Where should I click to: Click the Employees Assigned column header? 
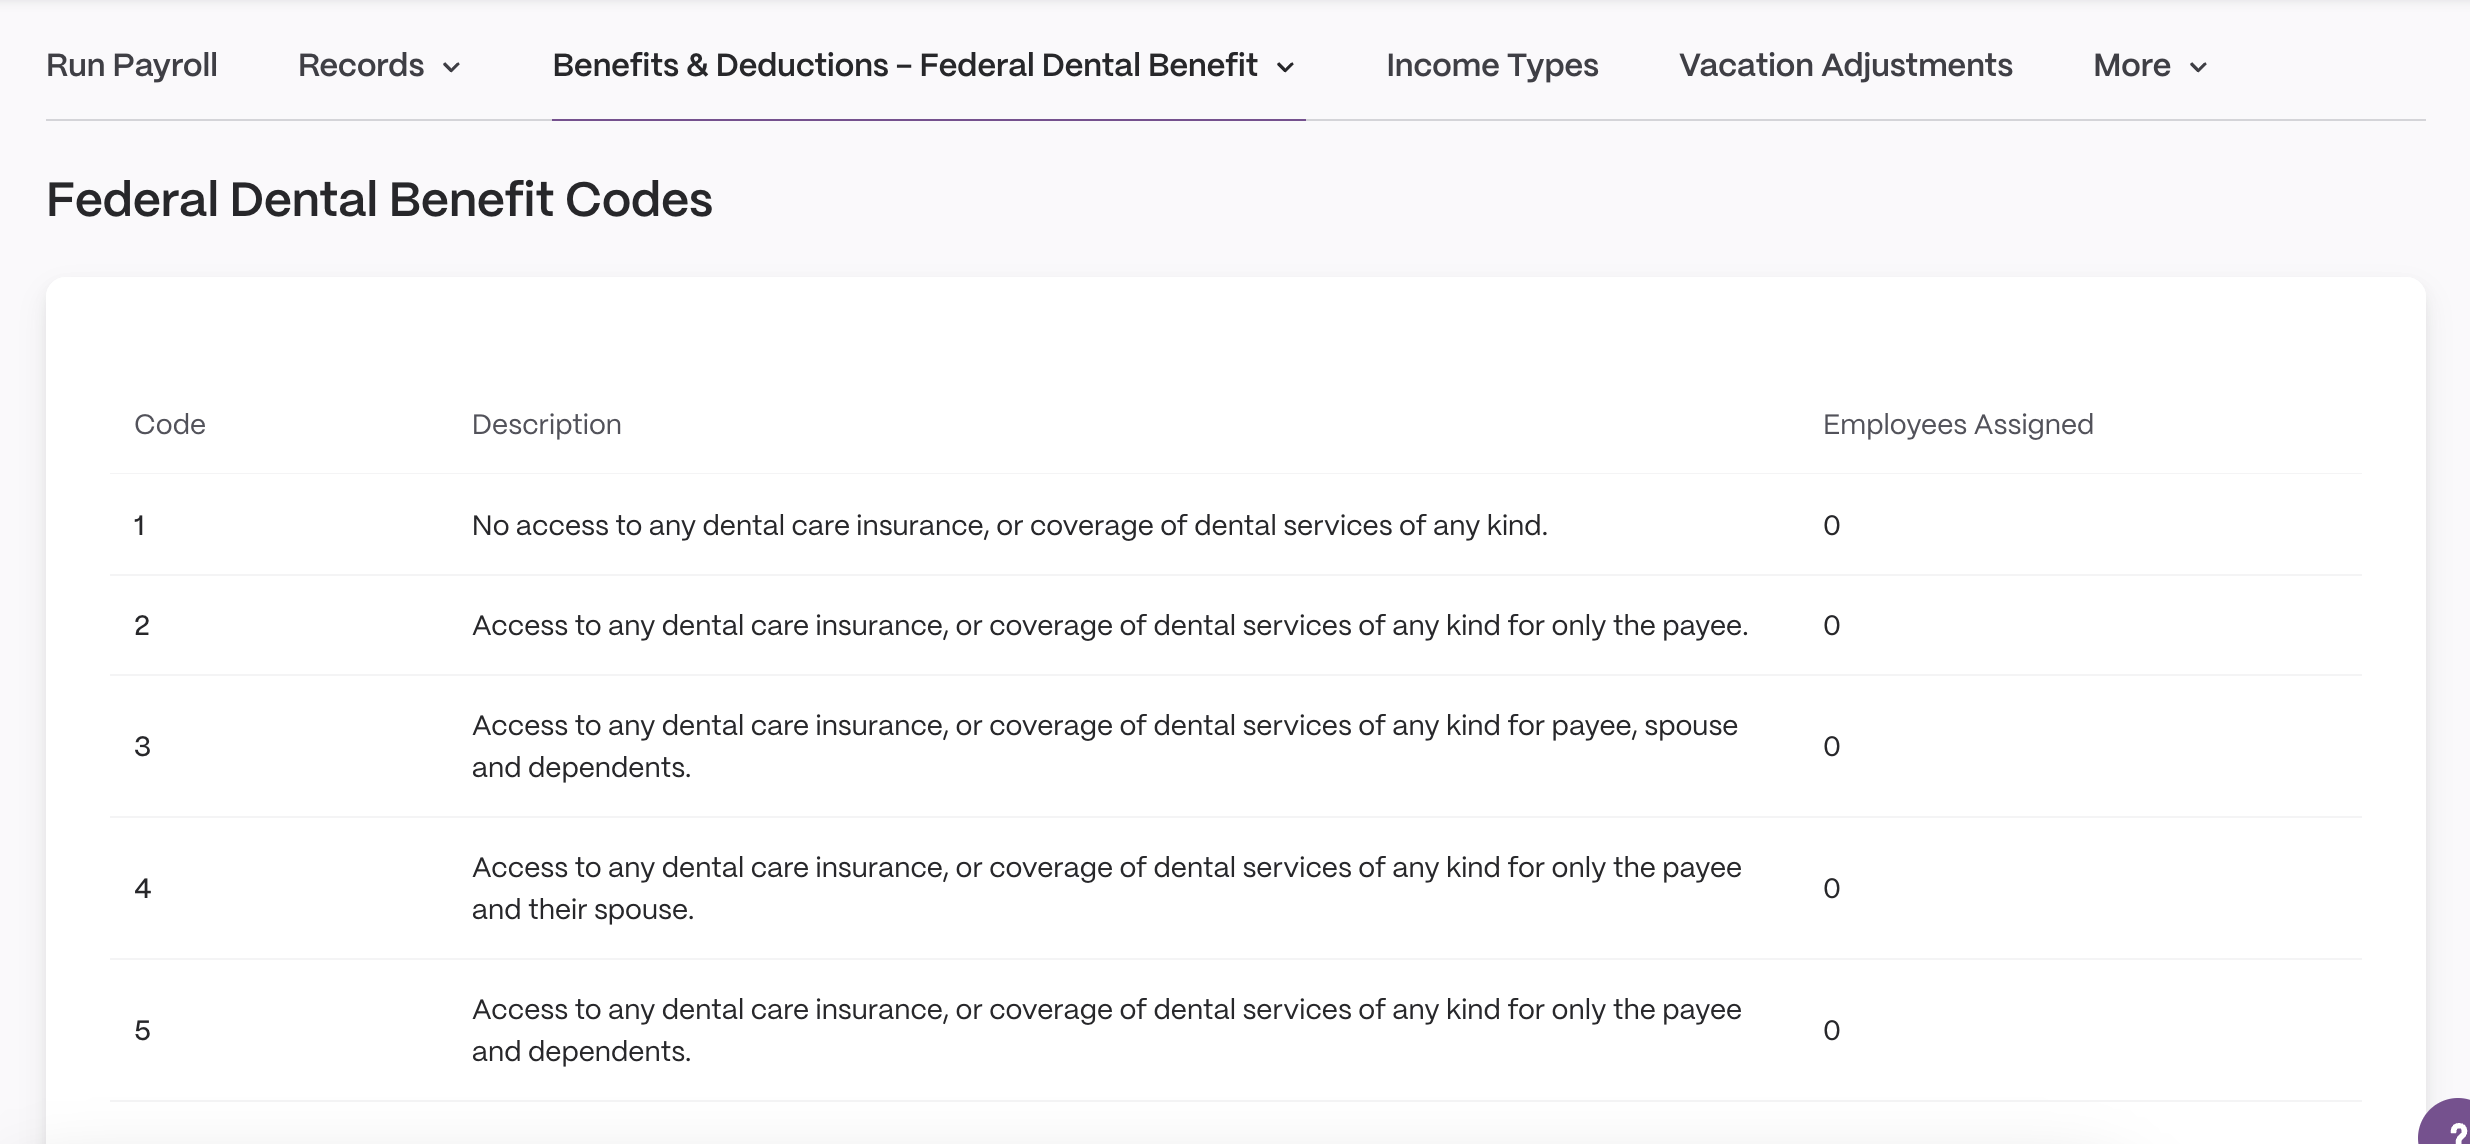pyautogui.click(x=1958, y=424)
